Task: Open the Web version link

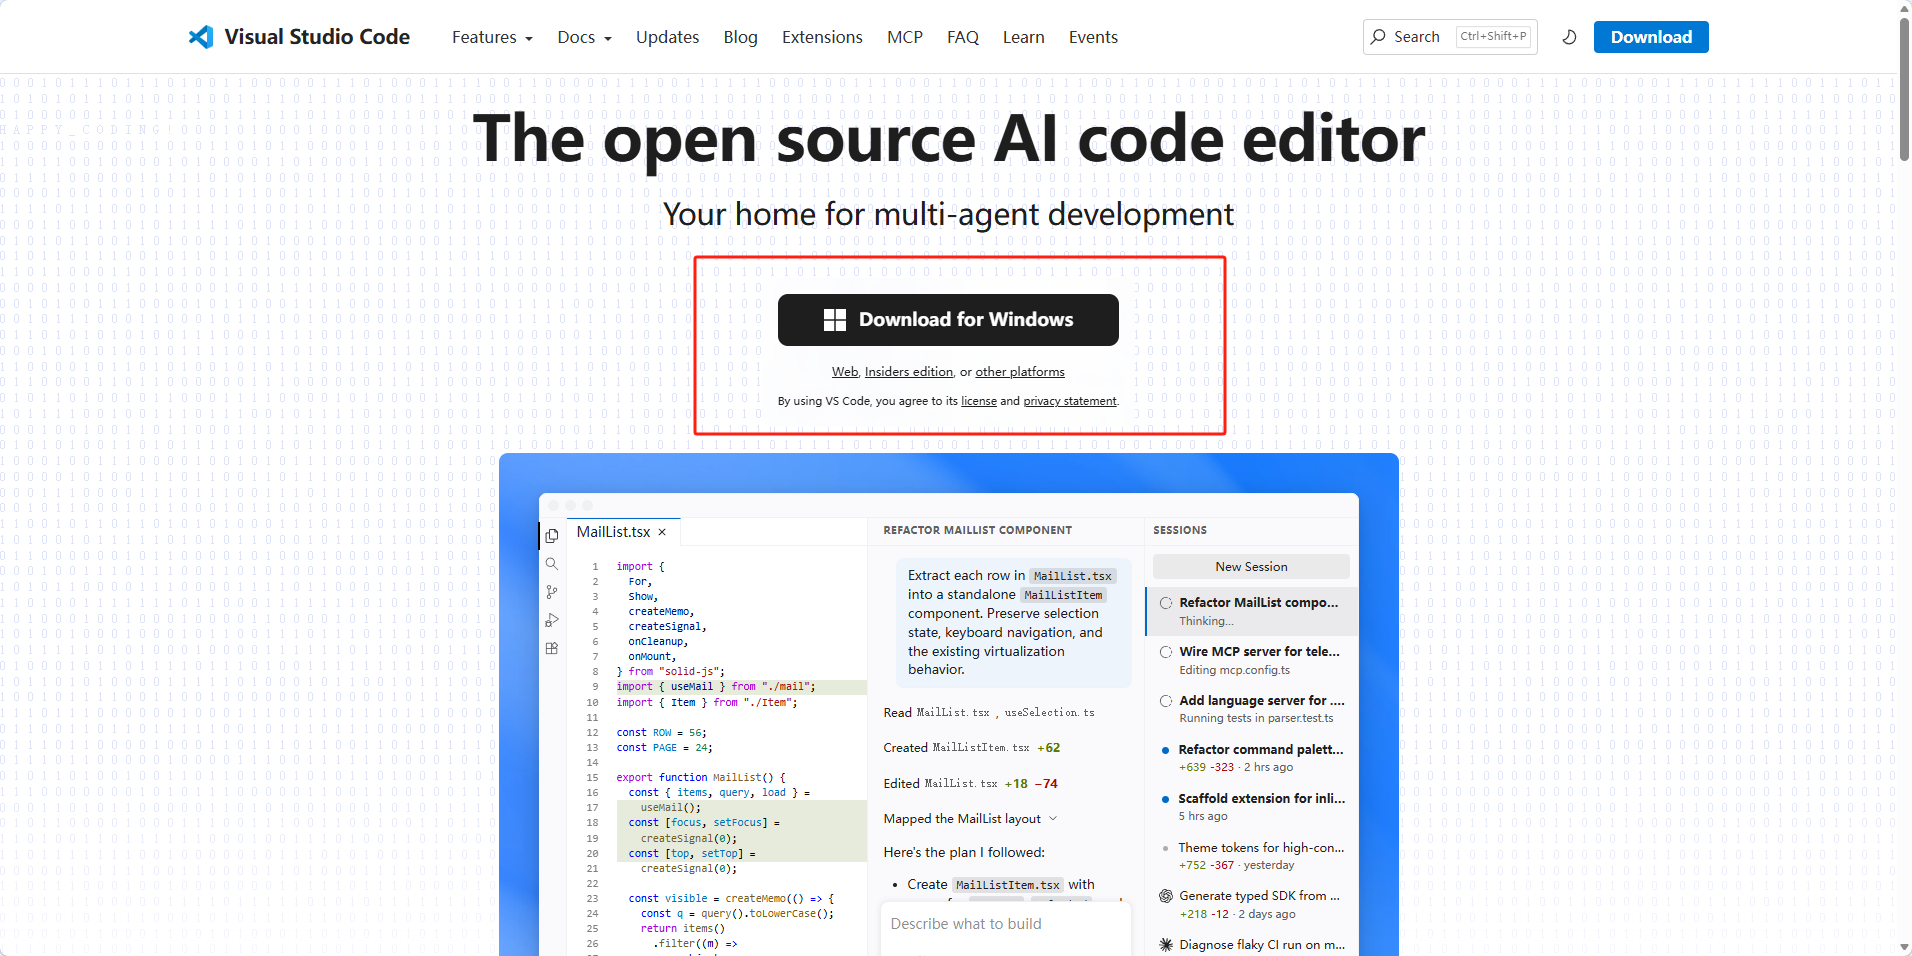Action: 845,372
